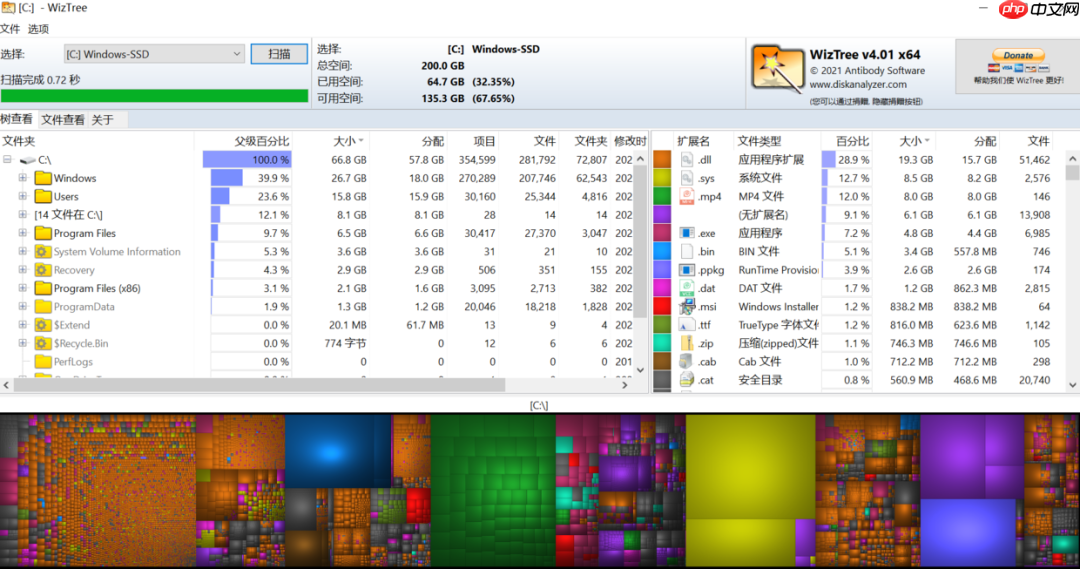Click the Windows folder icon in tree

(x=43, y=178)
